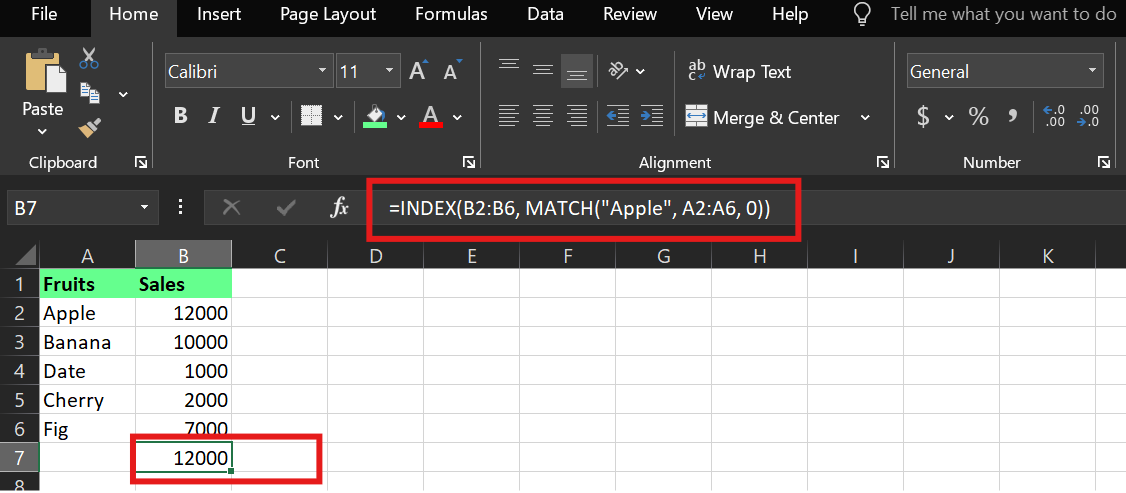This screenshot has width=1126, height=493.
Task: Click the Tell me lightbulb icon
Action: point(861,15)
